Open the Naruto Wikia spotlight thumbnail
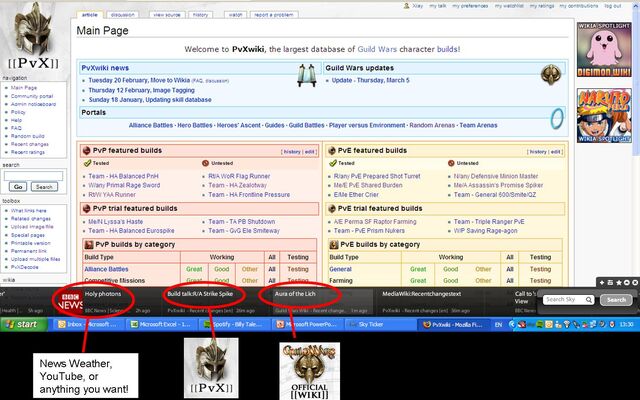Screen dimensions: 640x400 [x=604, y=116]
